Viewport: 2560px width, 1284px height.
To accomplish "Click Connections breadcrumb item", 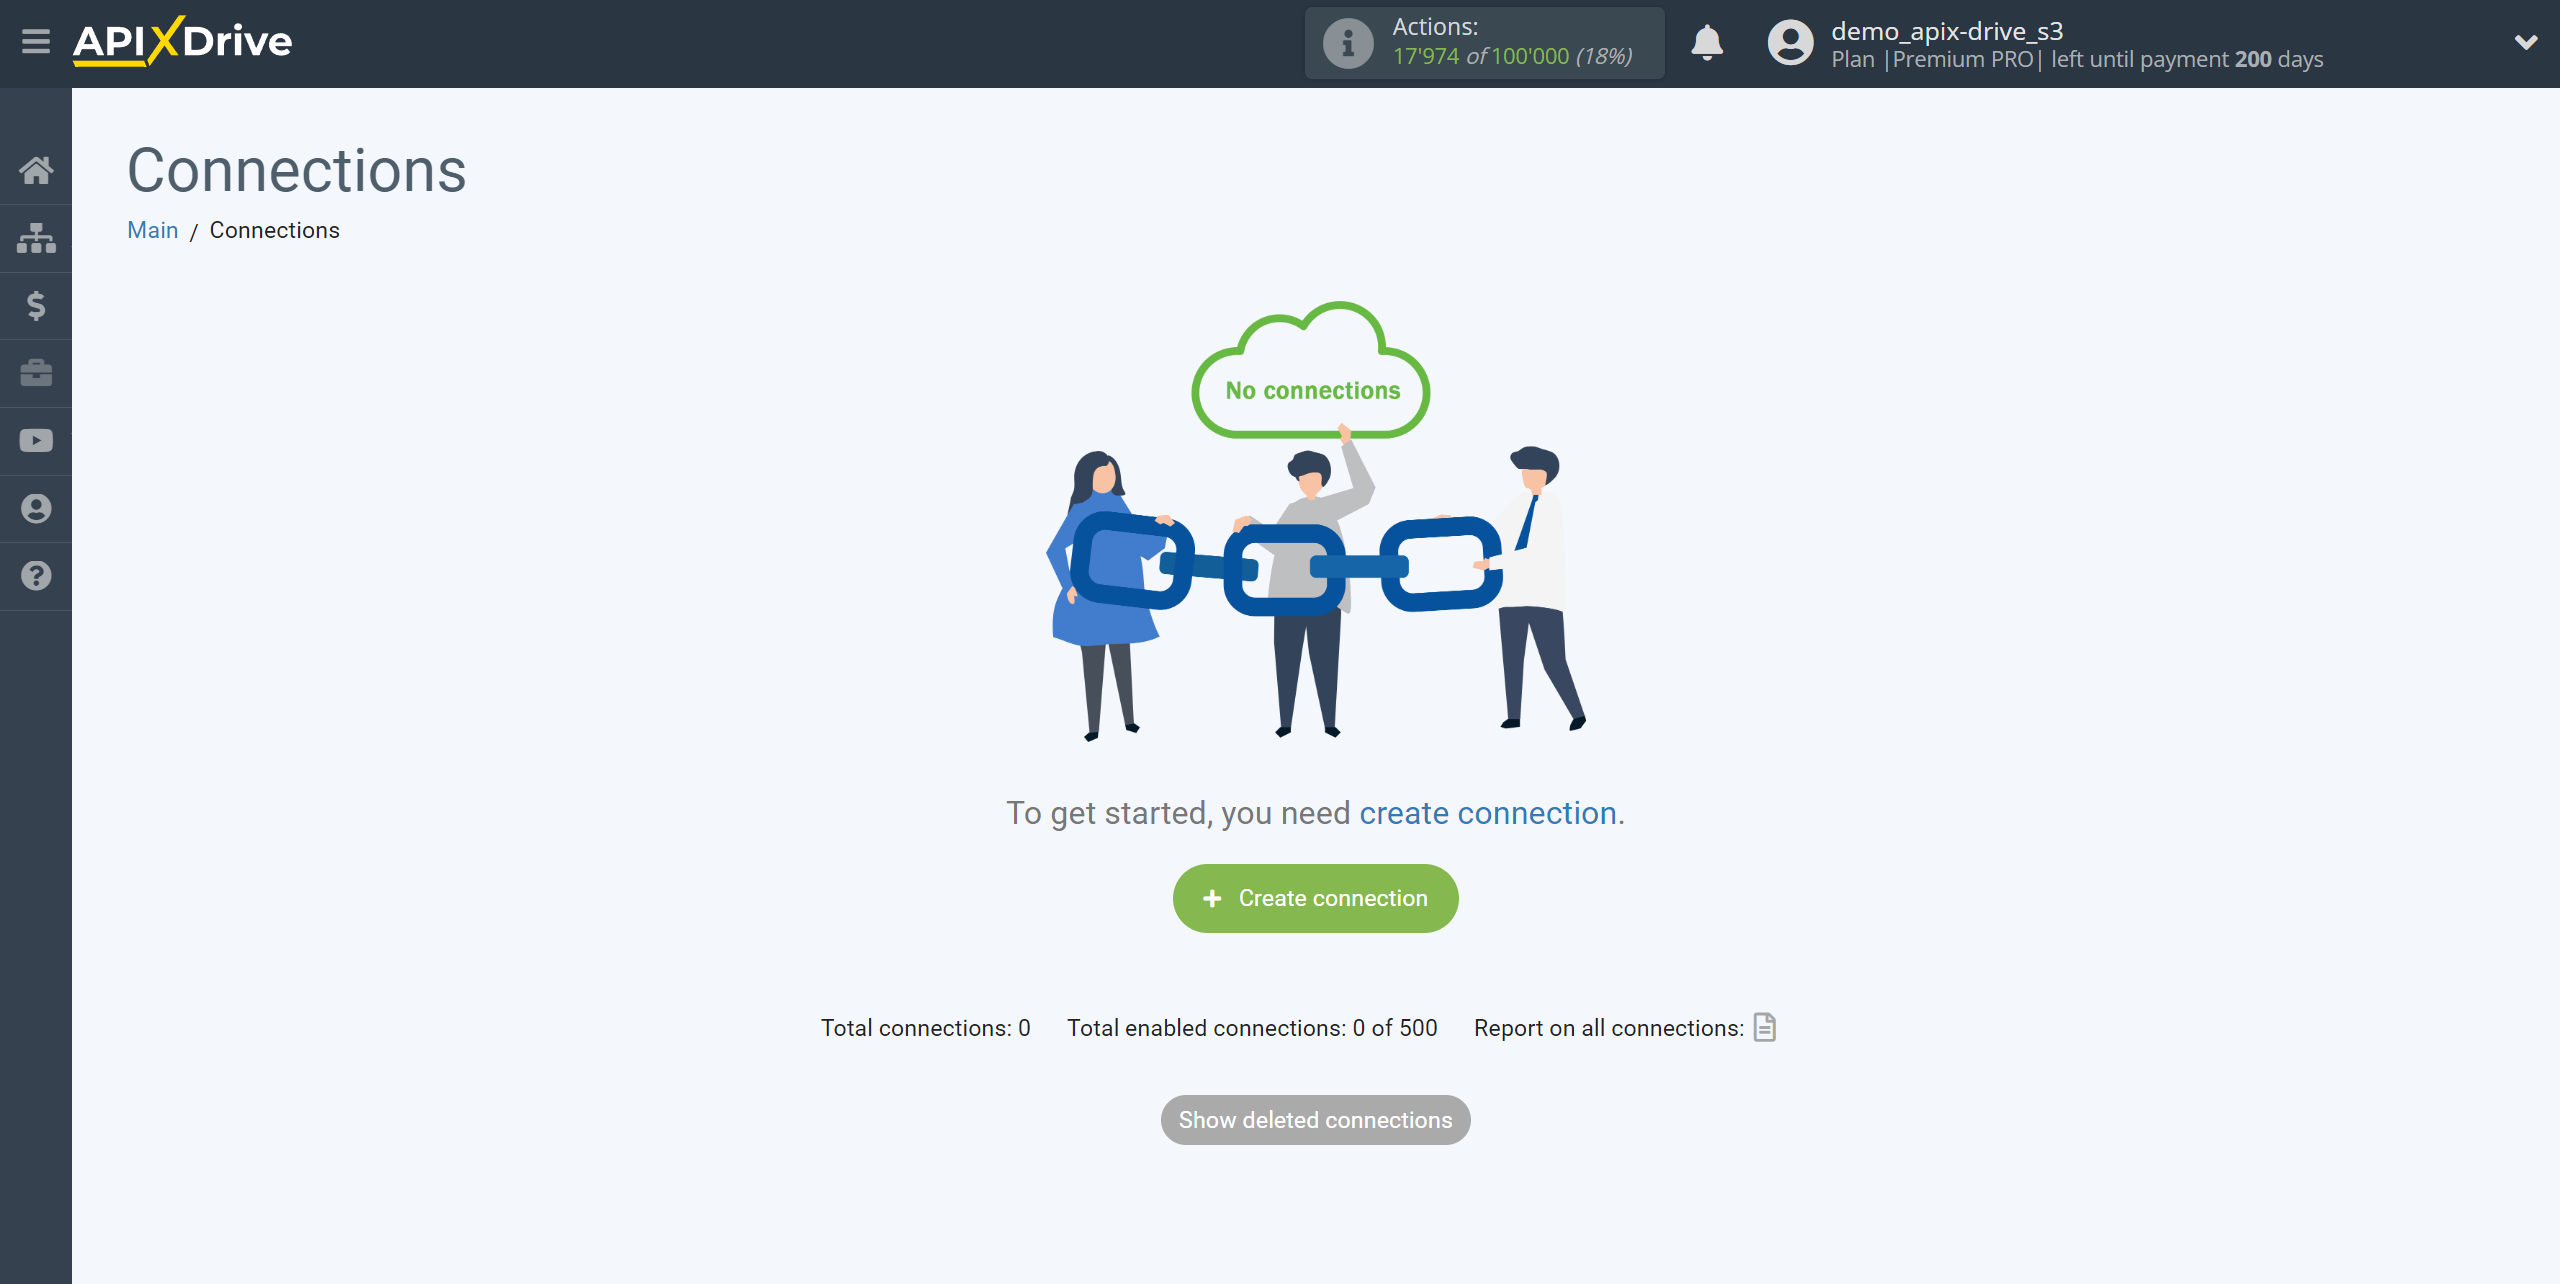I will (x=275, y=229).
